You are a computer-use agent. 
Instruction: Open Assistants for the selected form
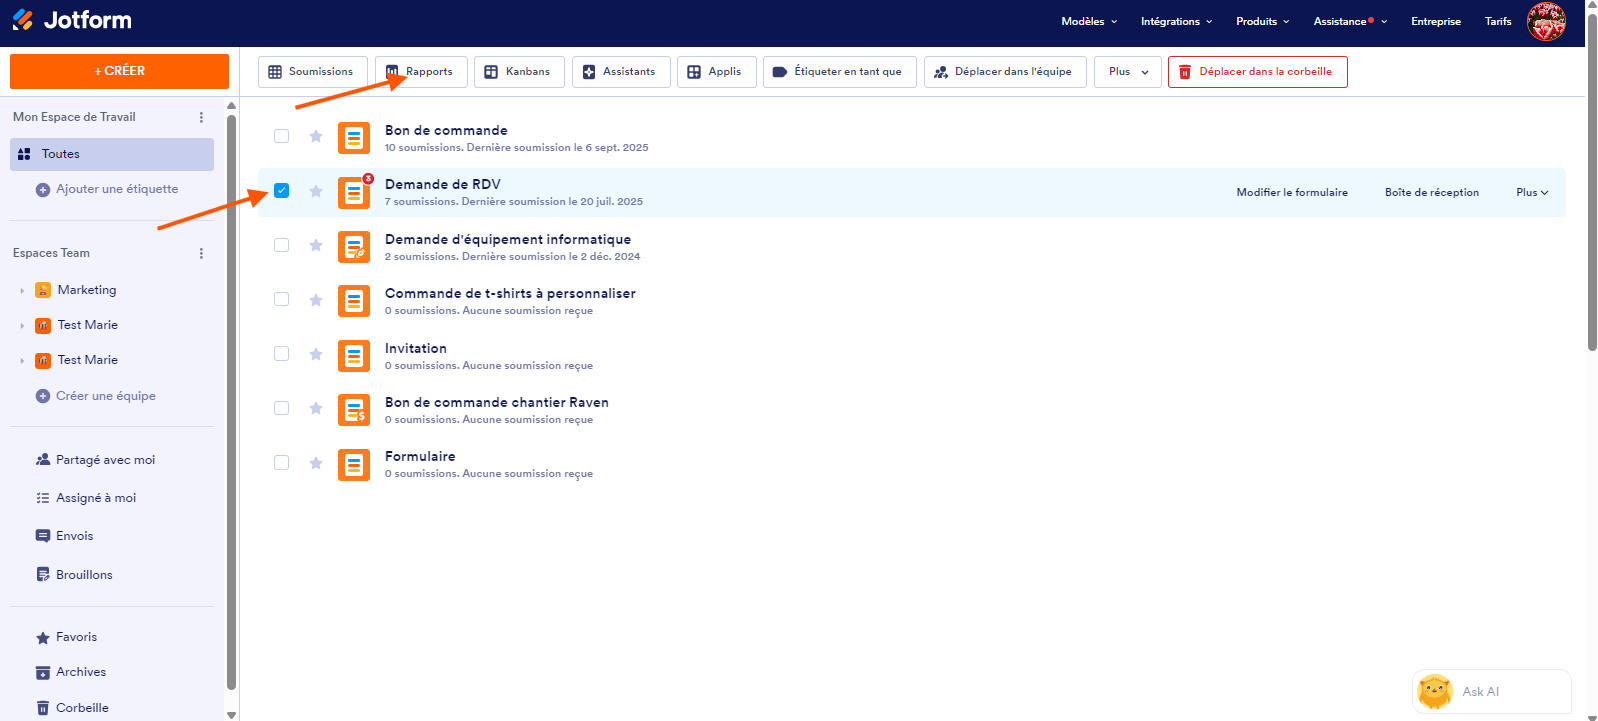621,72
